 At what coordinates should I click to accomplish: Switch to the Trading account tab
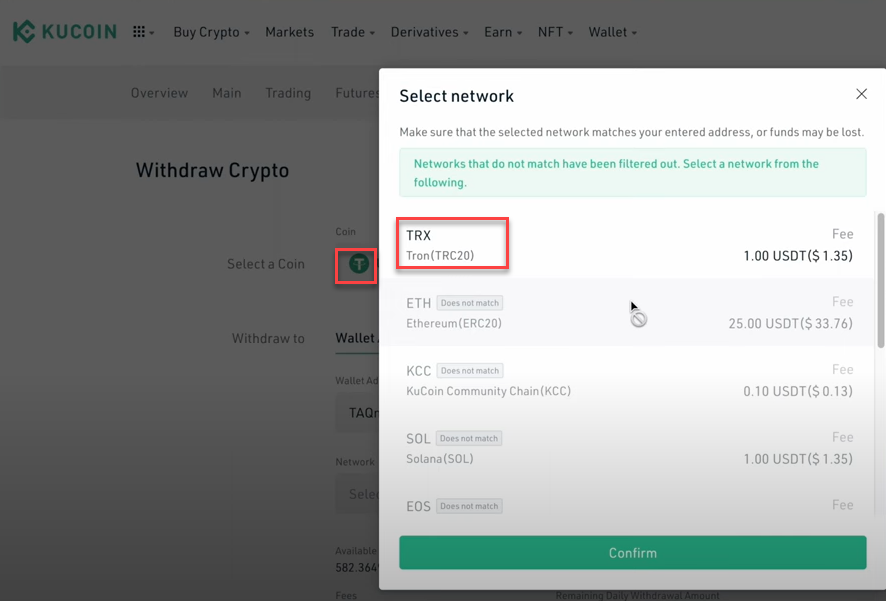point(288,93)
